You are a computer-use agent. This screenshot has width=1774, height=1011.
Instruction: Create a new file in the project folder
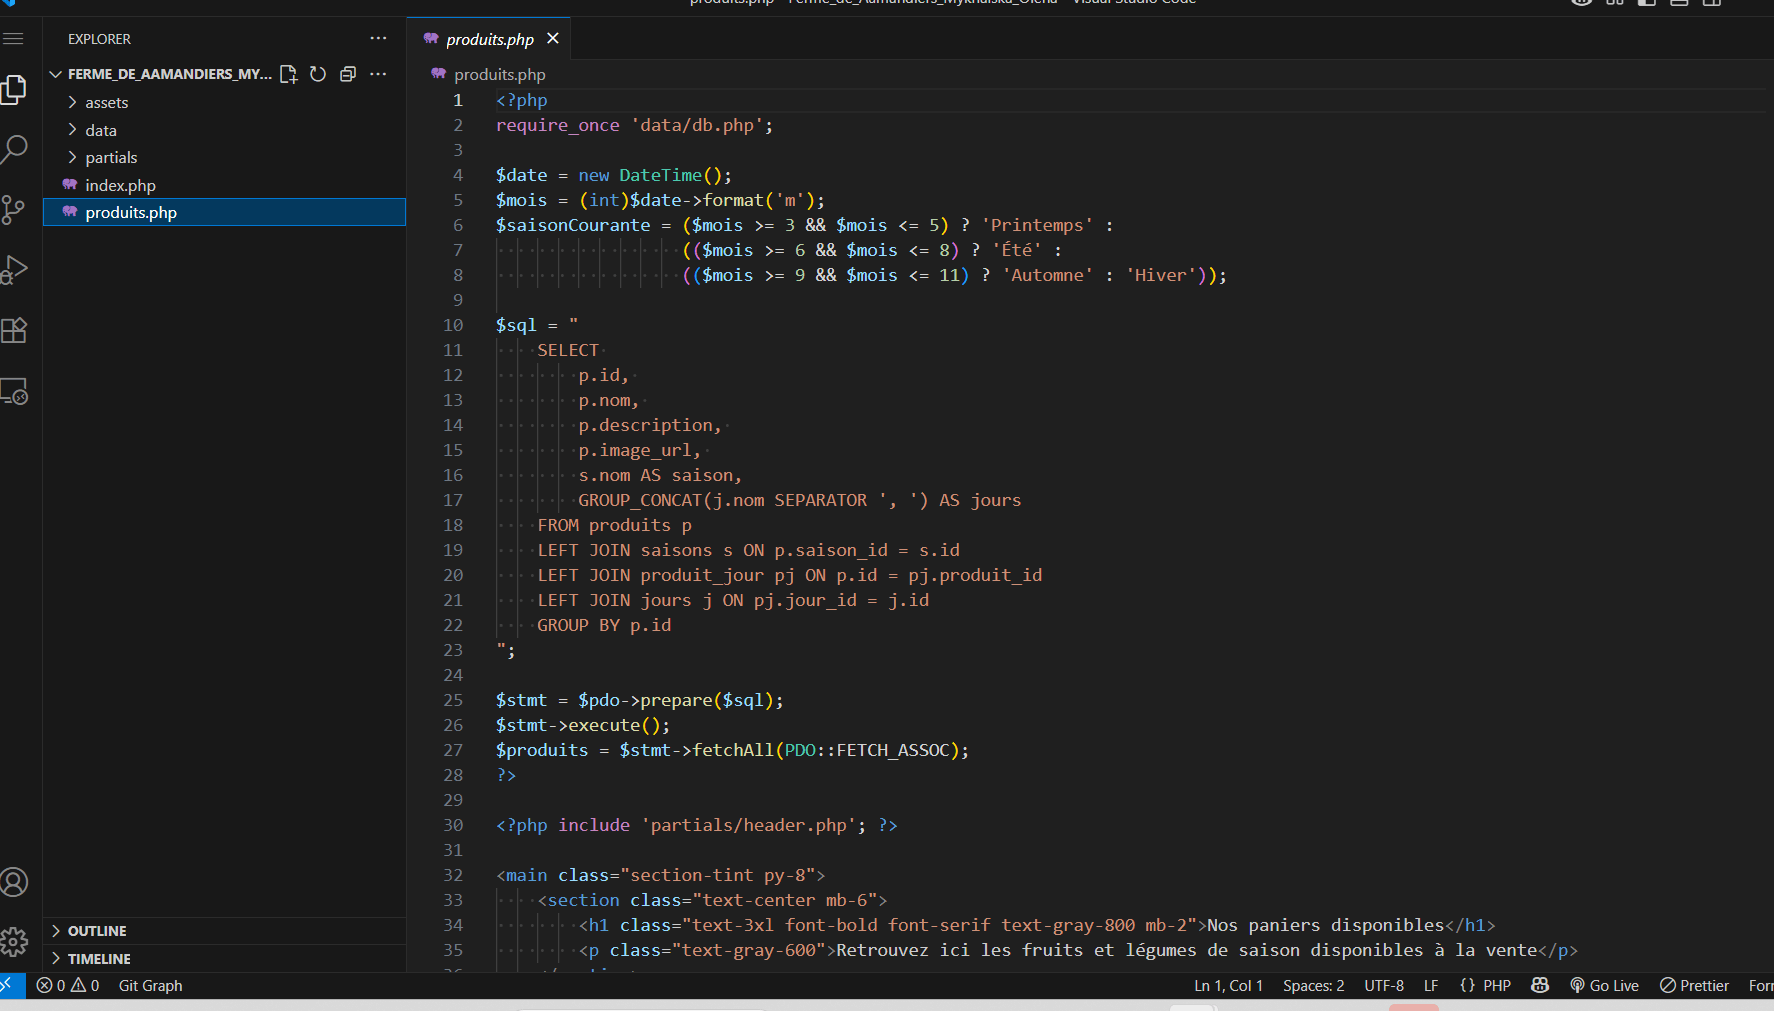pyautogui.click(x=289, y=74)
